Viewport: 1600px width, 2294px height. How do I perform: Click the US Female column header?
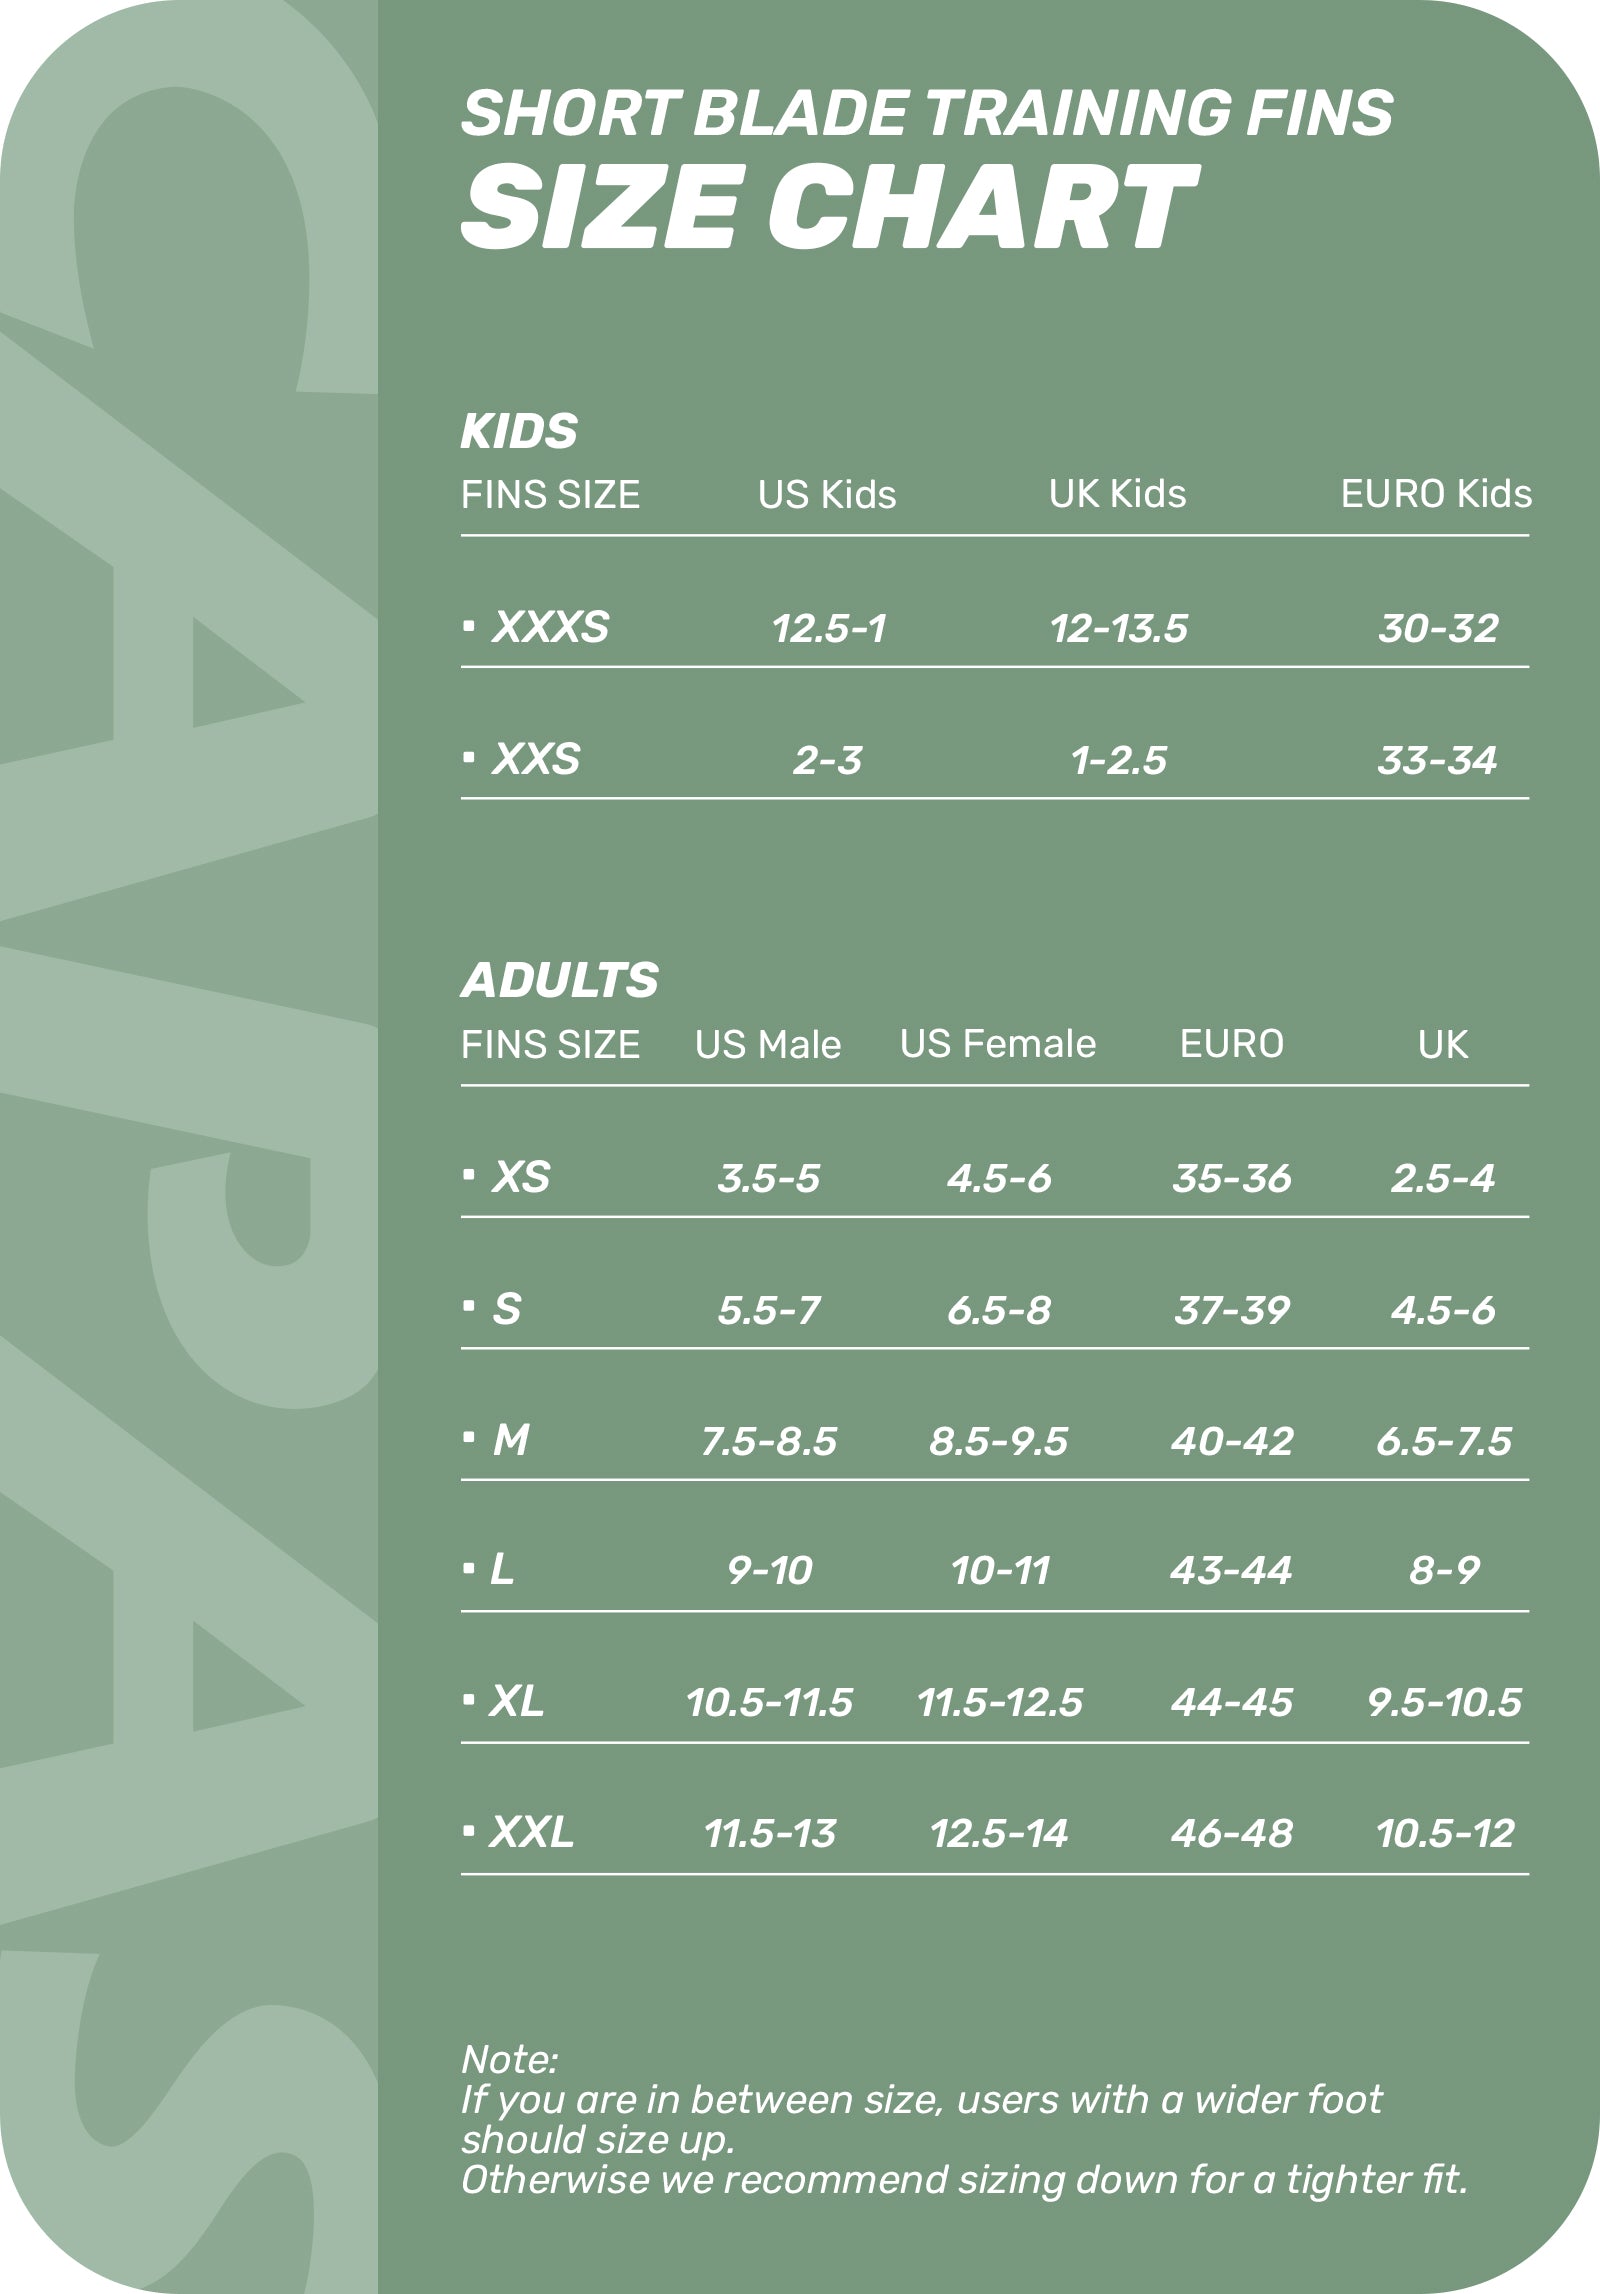click(998, 1044)
